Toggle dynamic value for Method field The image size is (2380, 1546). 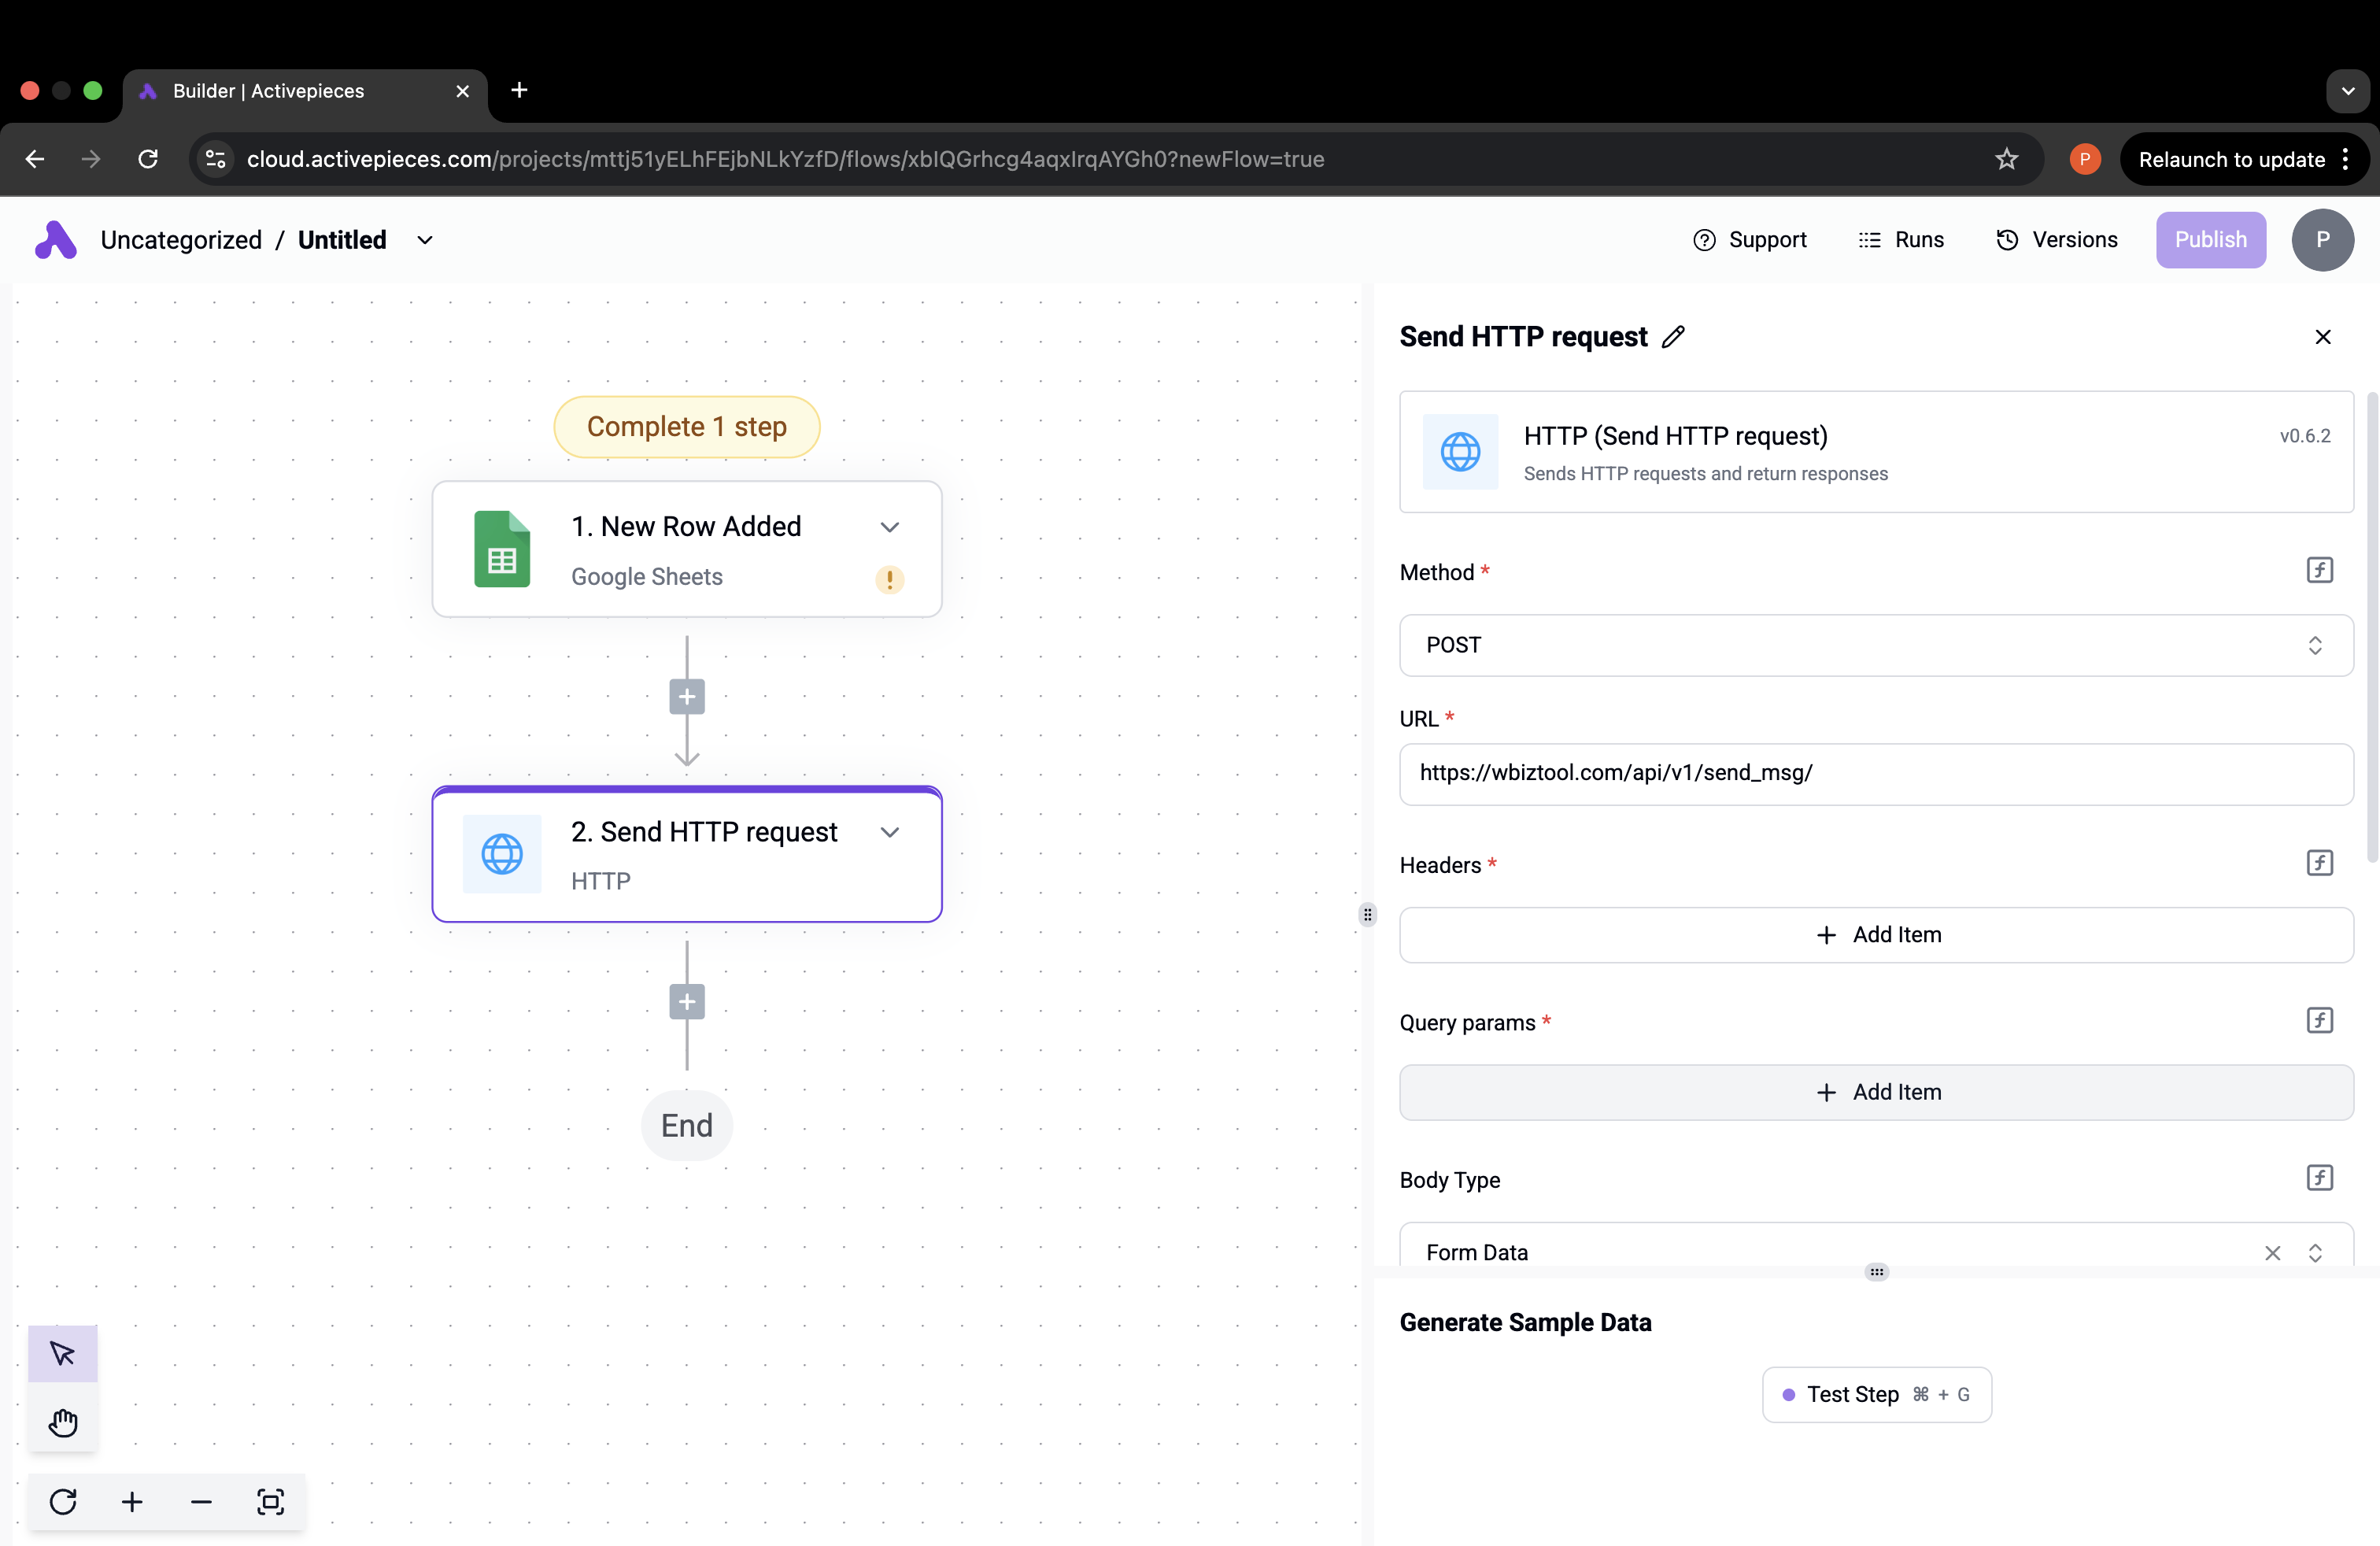click(x=2319, y=571)
